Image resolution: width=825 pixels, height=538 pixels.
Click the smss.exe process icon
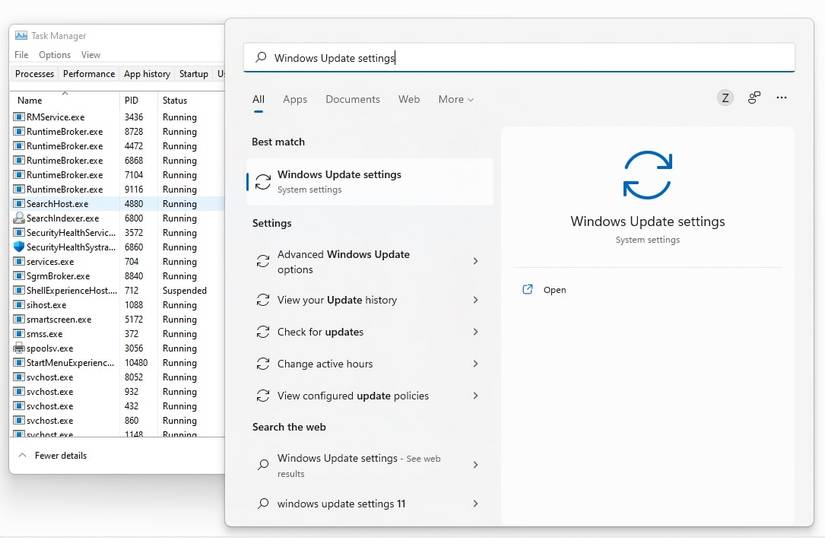tap(19, 333)
